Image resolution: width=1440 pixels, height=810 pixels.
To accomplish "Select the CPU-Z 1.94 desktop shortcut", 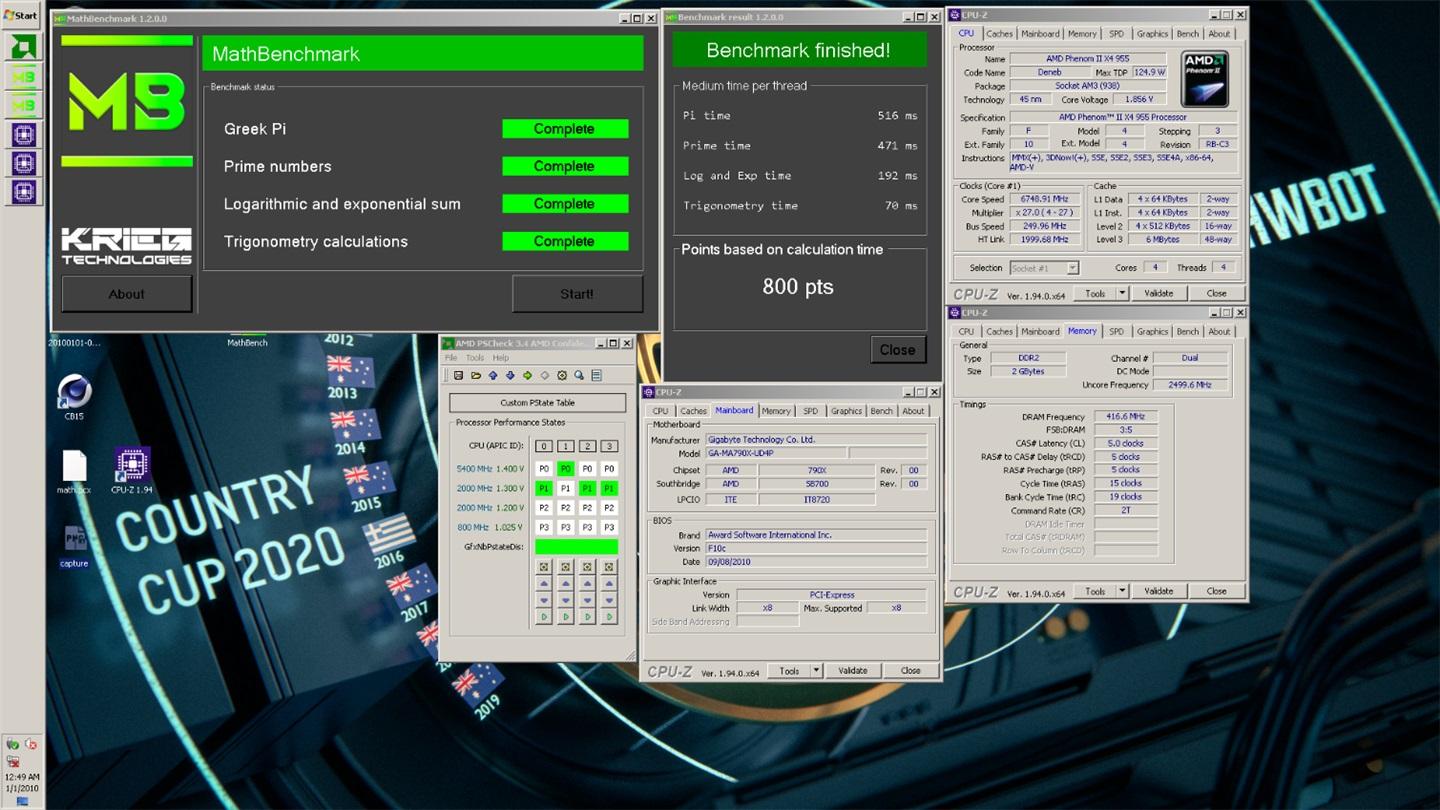I will click(132, 471).
